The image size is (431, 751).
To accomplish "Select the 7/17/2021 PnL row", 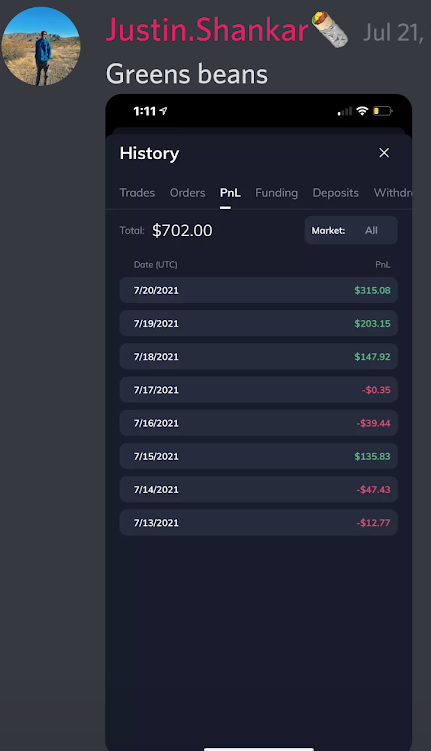I will [x=259, y=390].
